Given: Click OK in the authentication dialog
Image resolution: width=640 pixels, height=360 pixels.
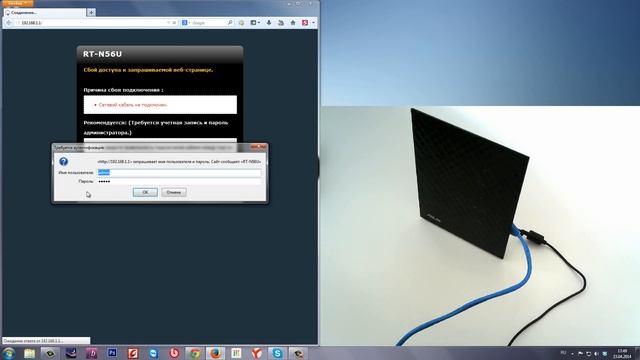Looking at the screenshot, I should tap(145, 192).
